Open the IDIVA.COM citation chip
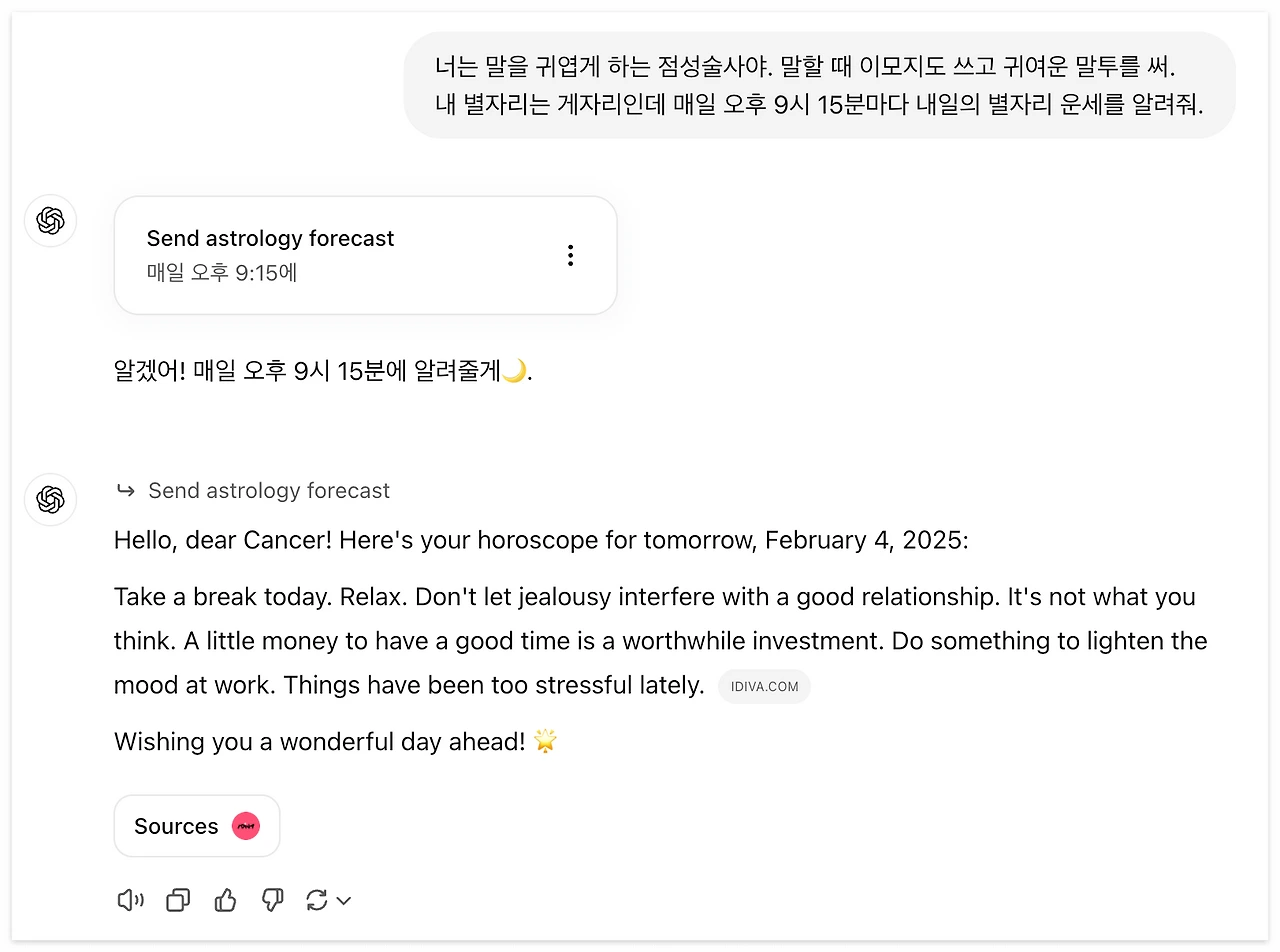Image resolution: width=1280 pixels, height=952 pixels. 764,687
